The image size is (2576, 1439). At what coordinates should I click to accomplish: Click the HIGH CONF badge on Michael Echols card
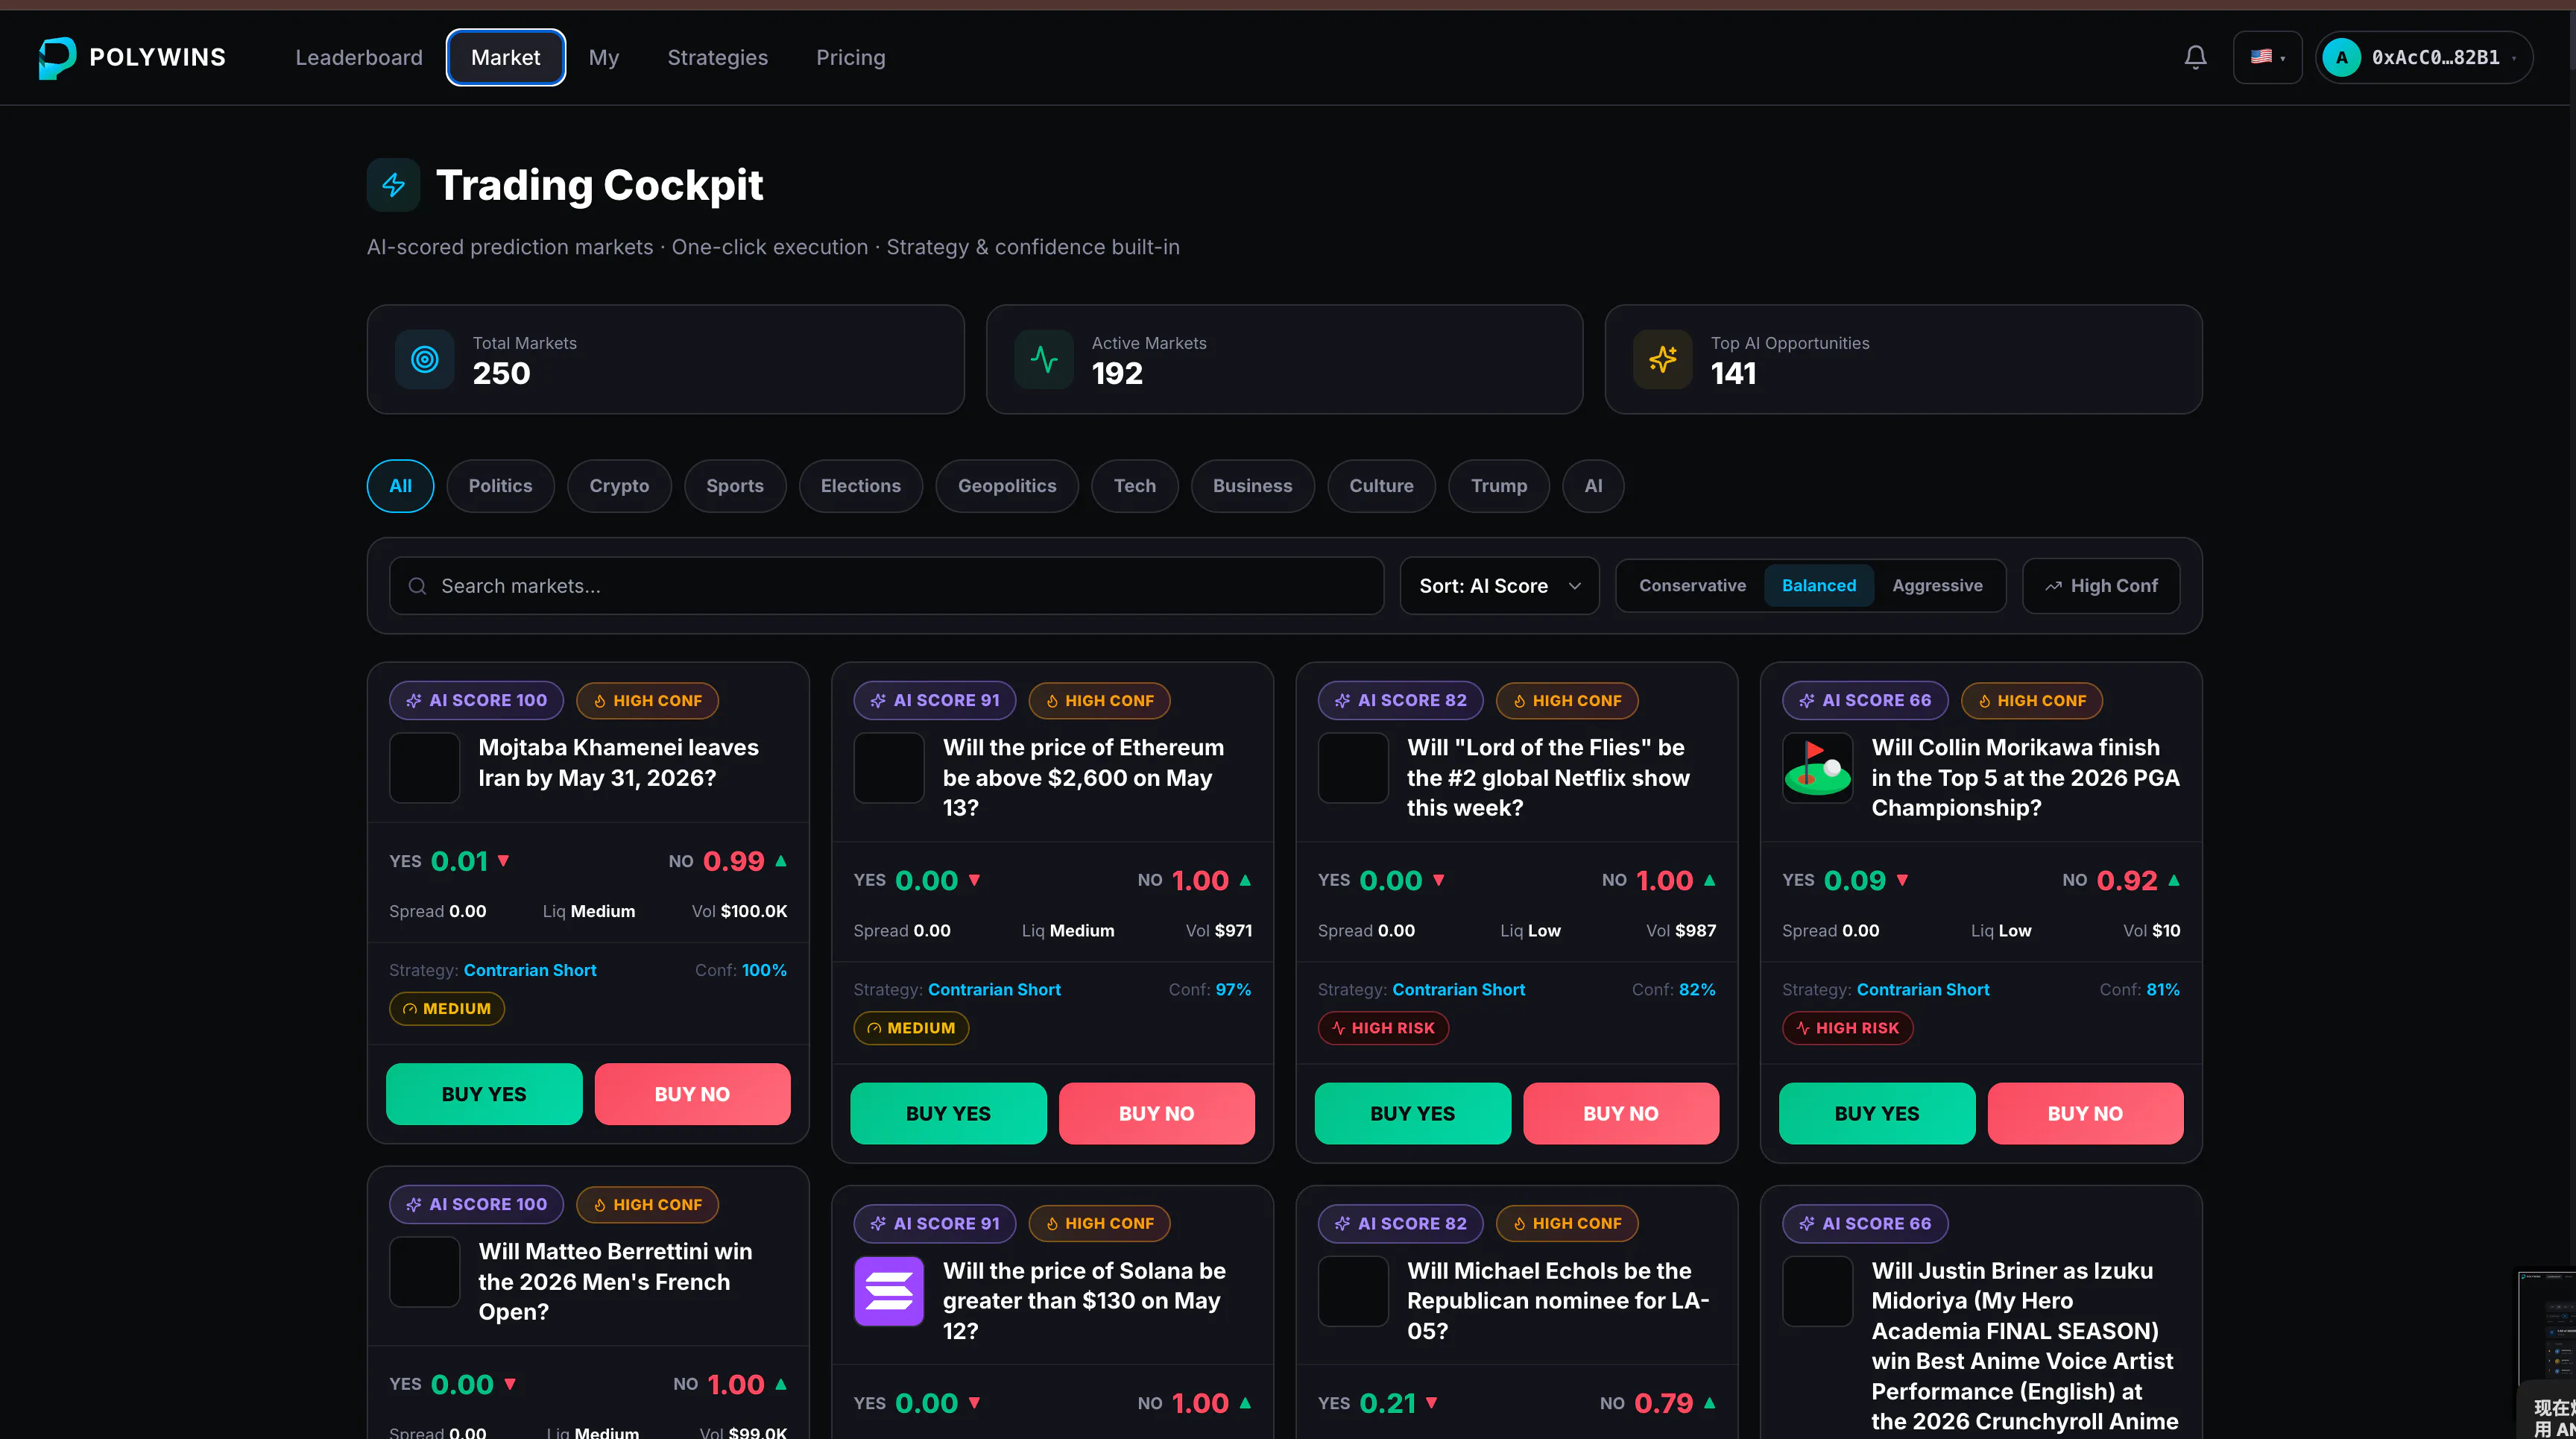(1567, 1224)
